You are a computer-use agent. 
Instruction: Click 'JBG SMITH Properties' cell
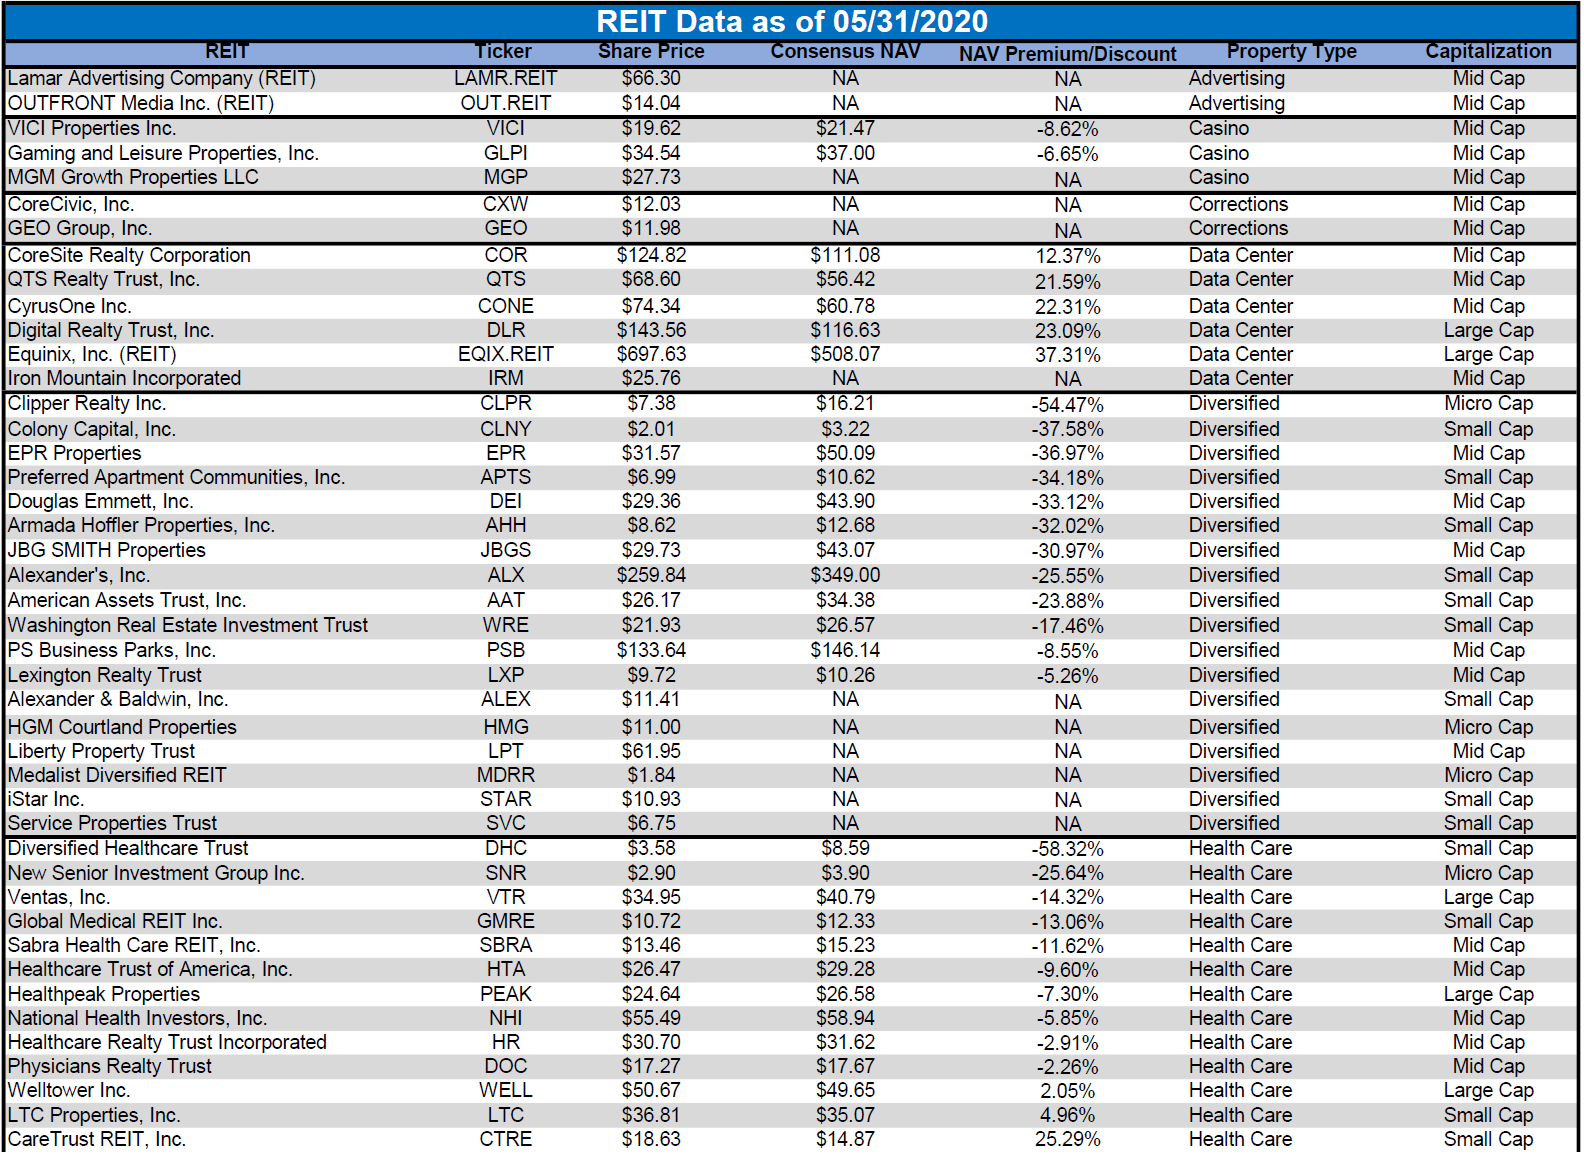(x=107, y=550)
